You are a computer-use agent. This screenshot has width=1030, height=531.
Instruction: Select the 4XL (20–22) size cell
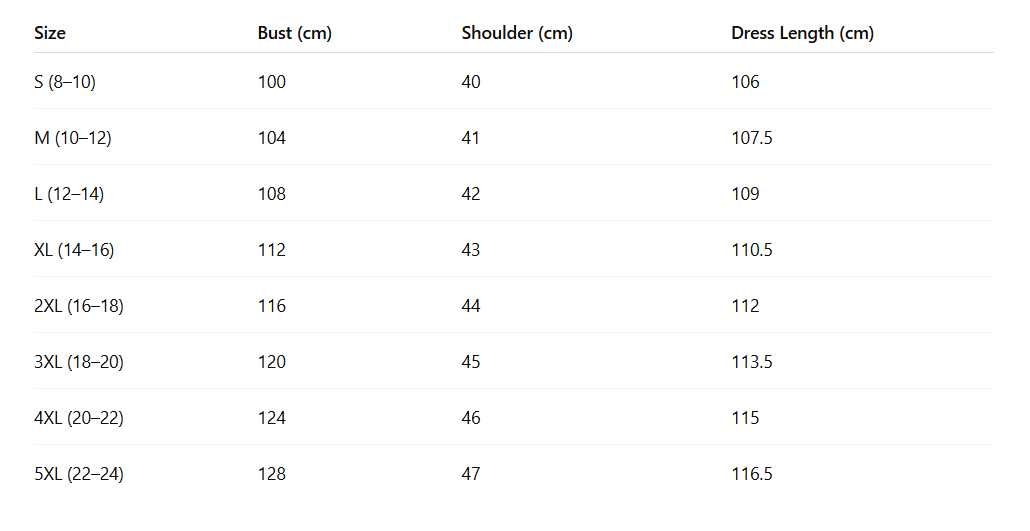[79, 417]
